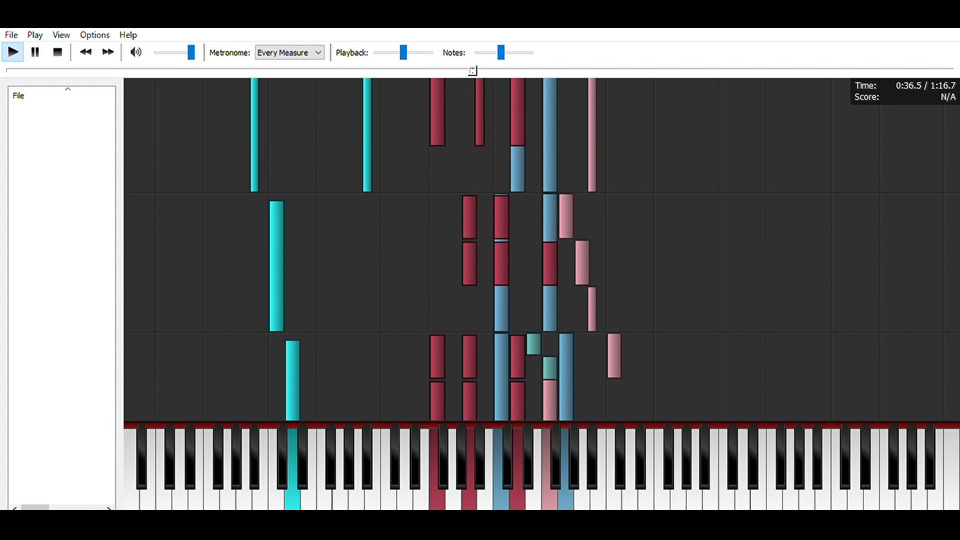Open the Play menu
This screenshot has height=540, width=960.
(x=35, y=35)
